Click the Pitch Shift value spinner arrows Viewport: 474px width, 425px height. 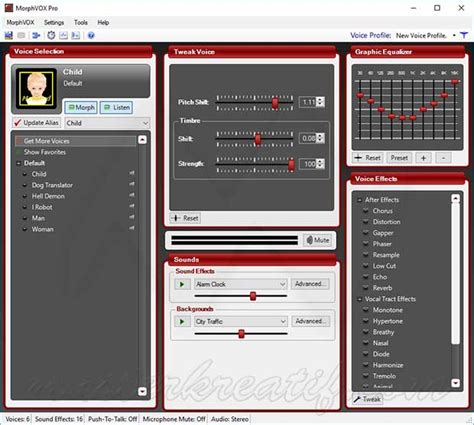click(320, 102)
